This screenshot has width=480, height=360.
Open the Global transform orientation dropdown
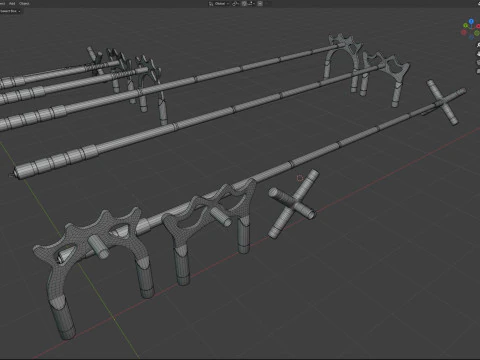pyautogui.click(x=219, y=4)
